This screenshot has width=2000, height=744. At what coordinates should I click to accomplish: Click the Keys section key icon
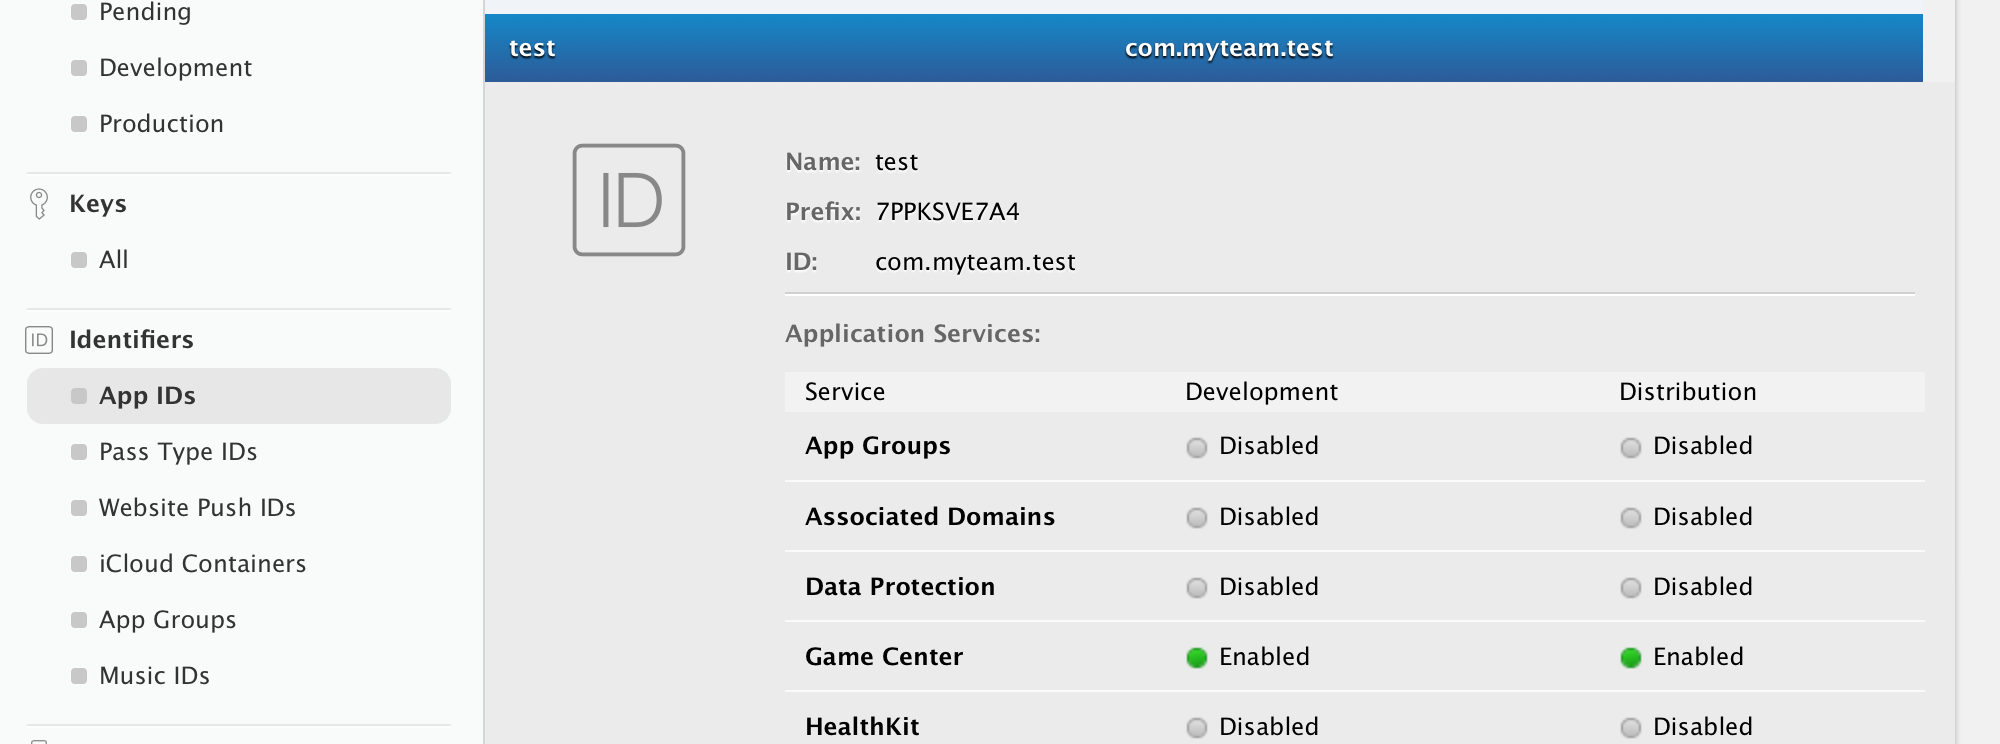click(x=39, y=203)
